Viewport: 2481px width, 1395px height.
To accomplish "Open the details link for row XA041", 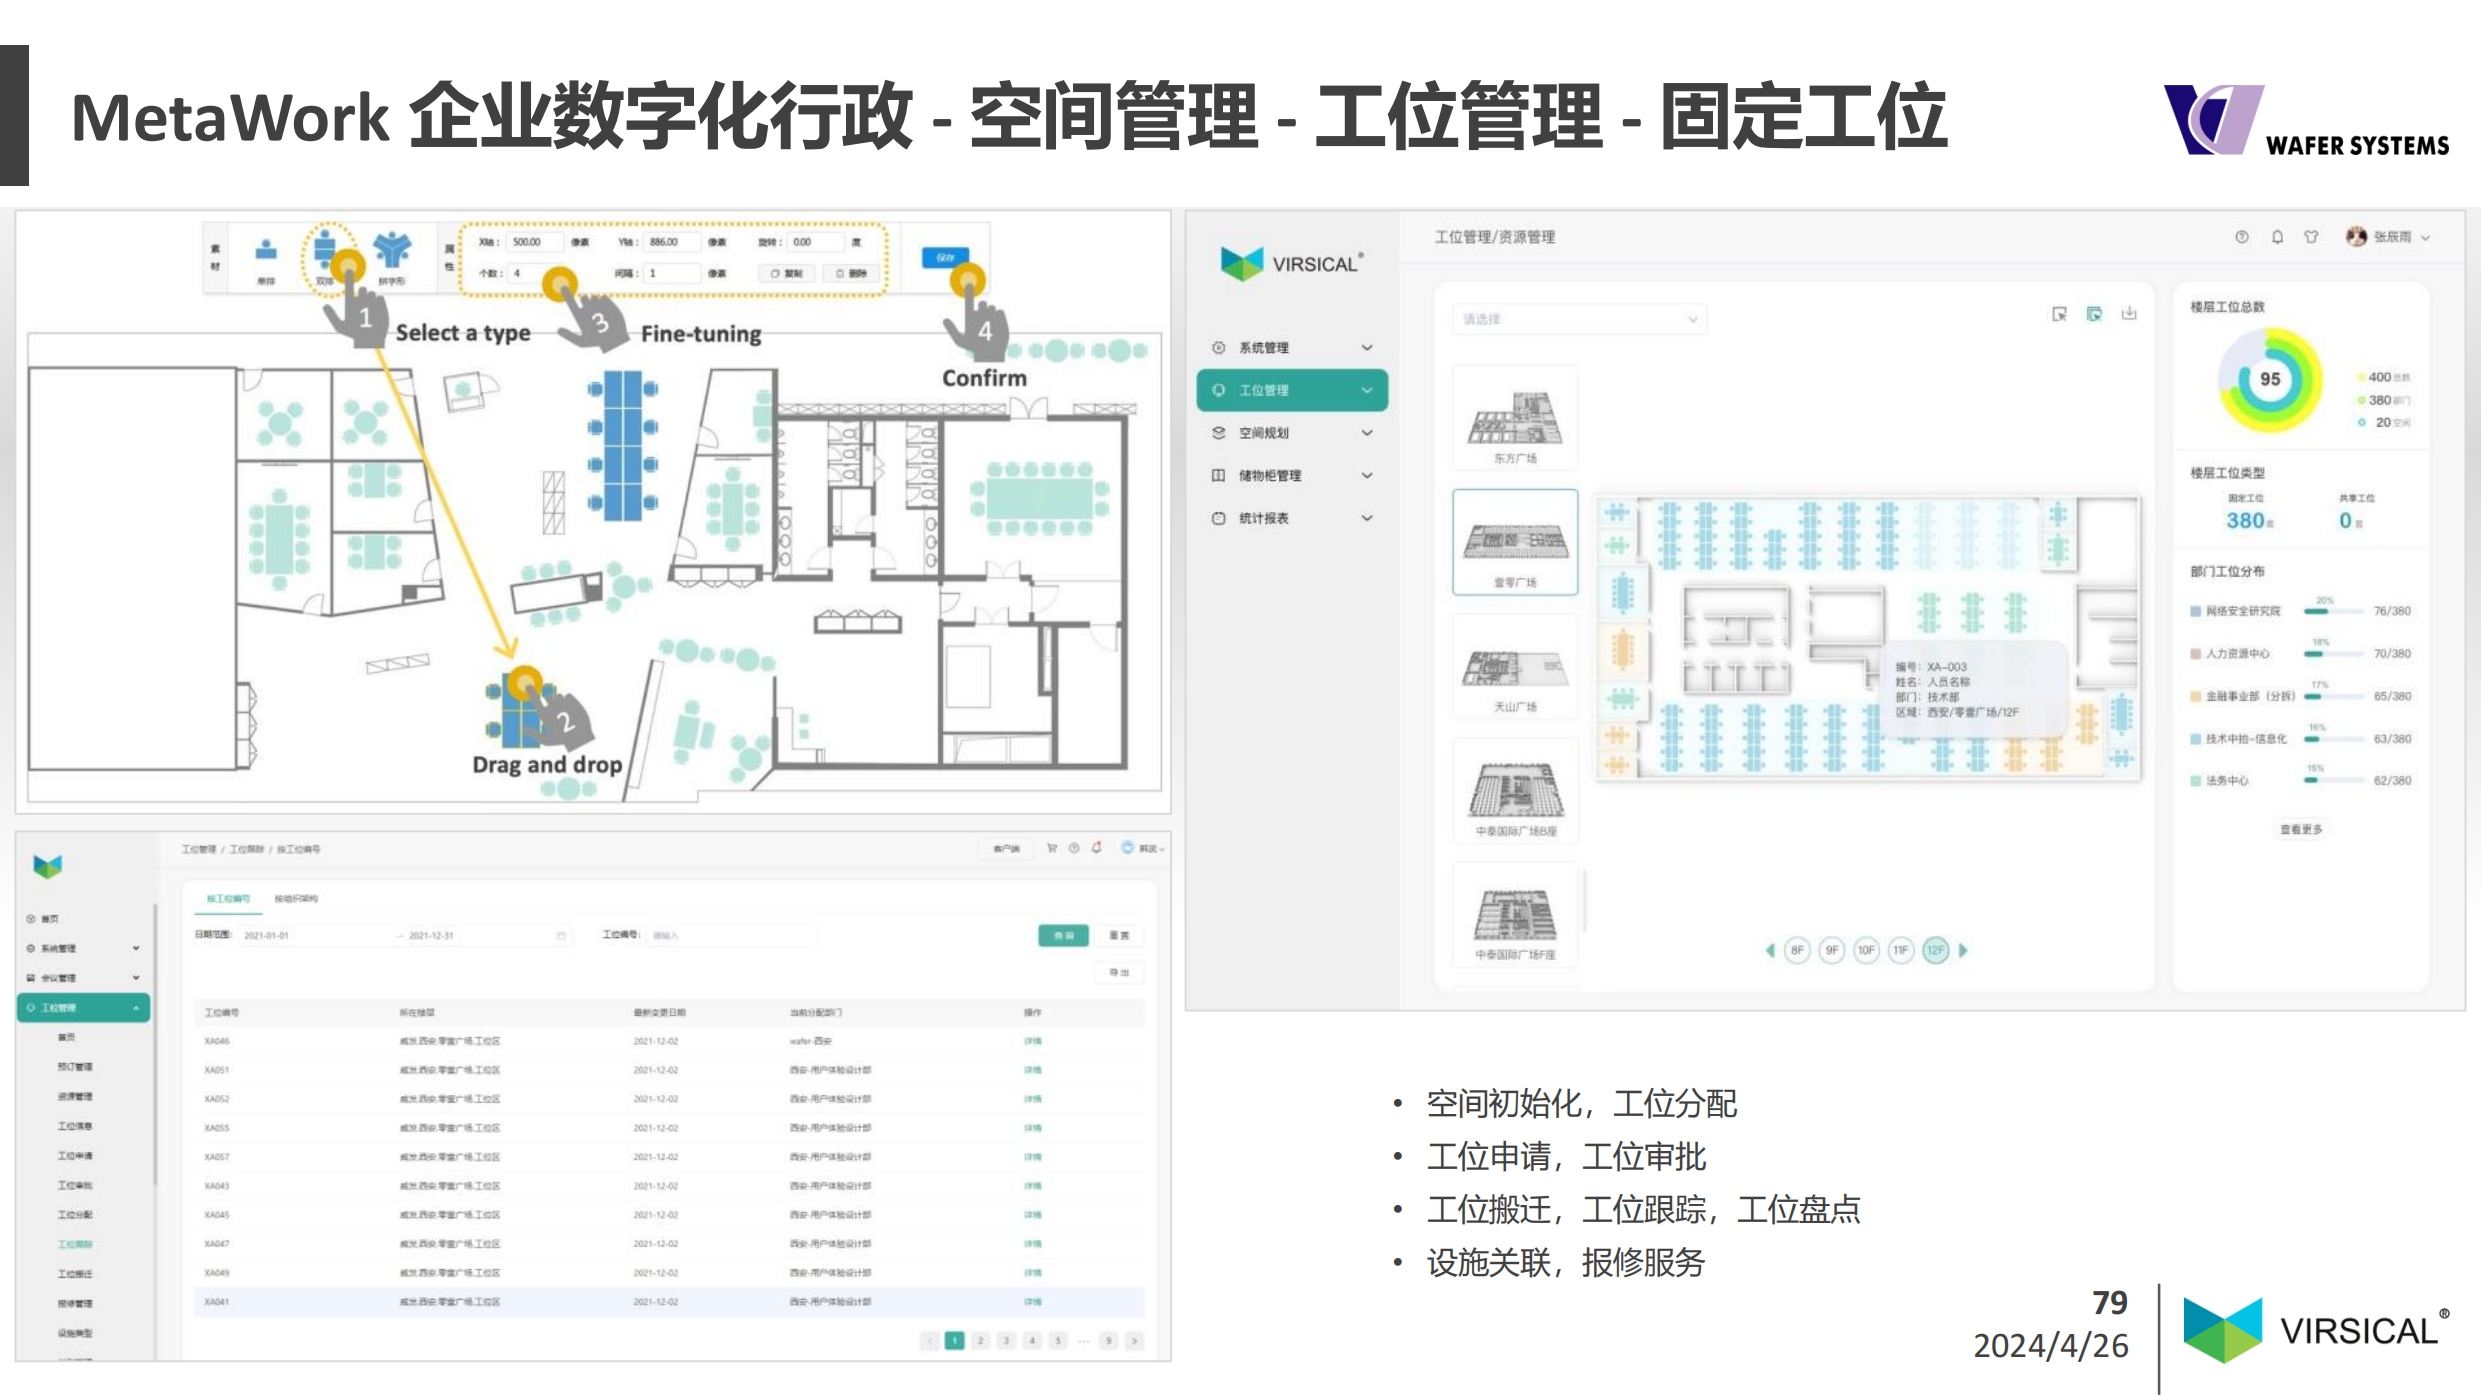I will tap(1032, 1302).
